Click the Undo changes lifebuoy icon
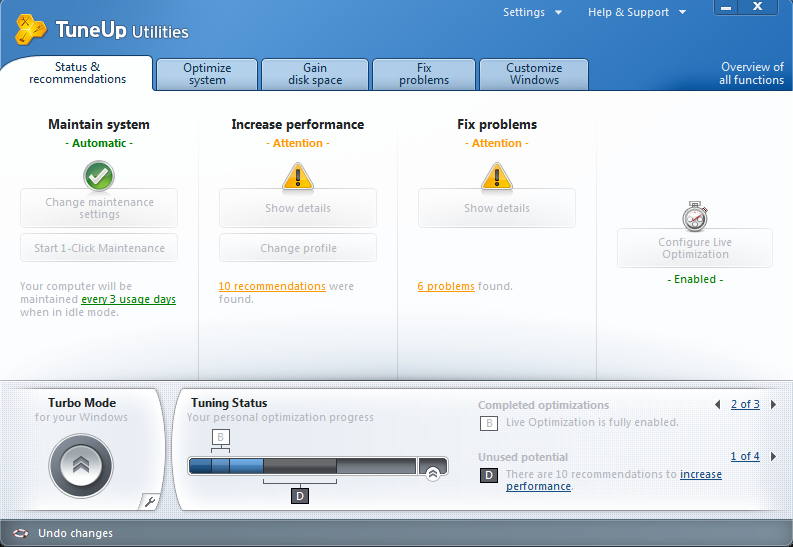 click(21, 533)
